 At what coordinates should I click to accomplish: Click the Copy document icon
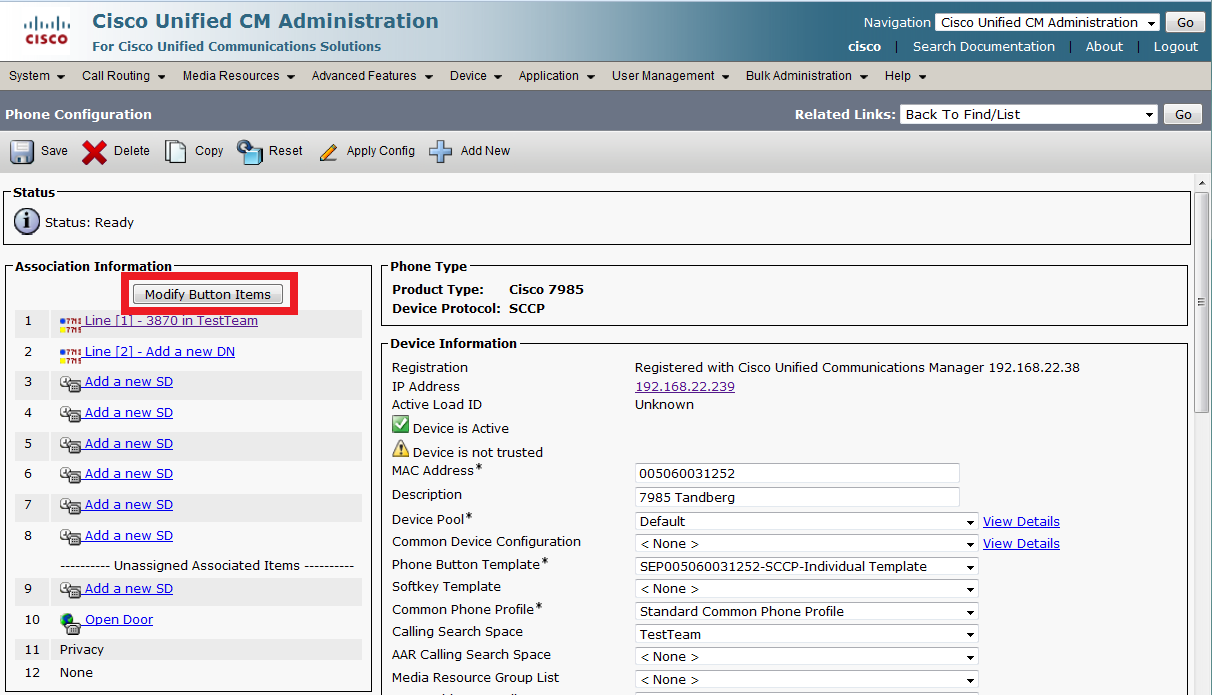176,151
